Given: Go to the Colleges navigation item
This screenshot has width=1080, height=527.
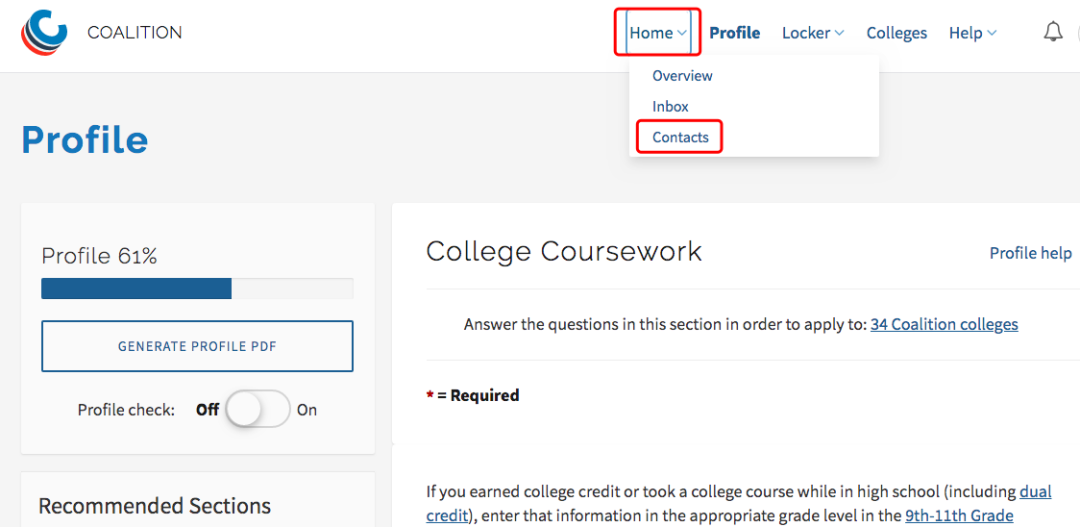Looking at the screenshot, I should coord(897,32).
